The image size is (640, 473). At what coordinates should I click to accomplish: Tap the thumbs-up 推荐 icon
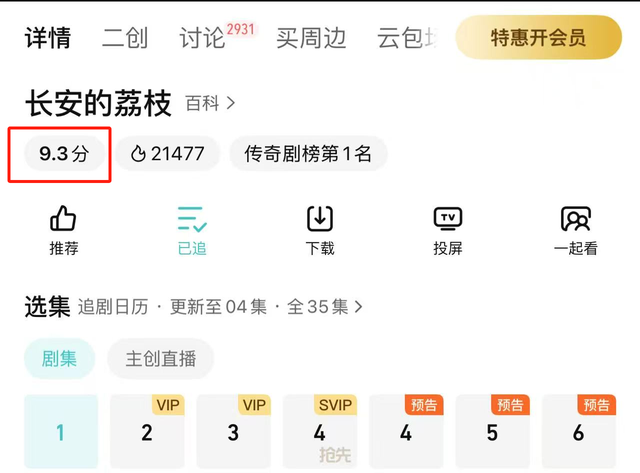click(x=63, y=218)
